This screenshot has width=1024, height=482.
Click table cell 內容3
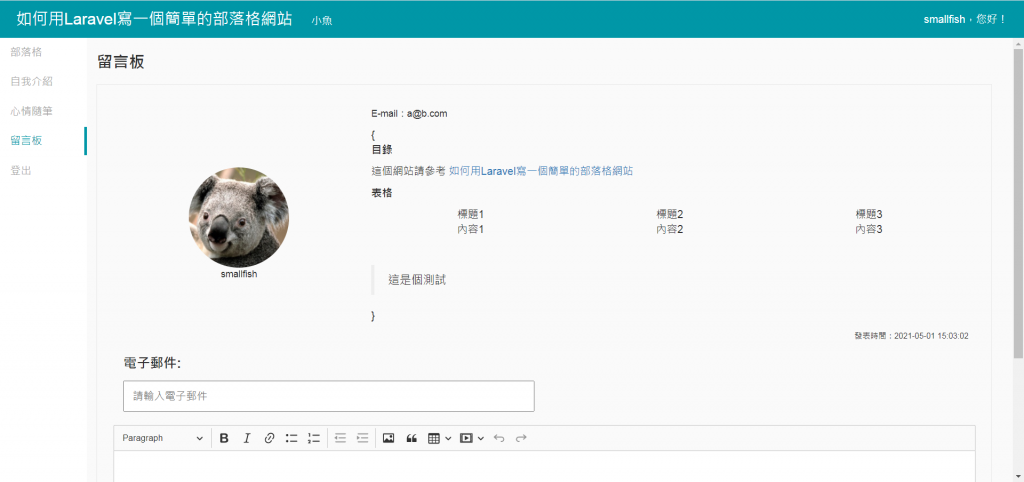pos(869,229)
